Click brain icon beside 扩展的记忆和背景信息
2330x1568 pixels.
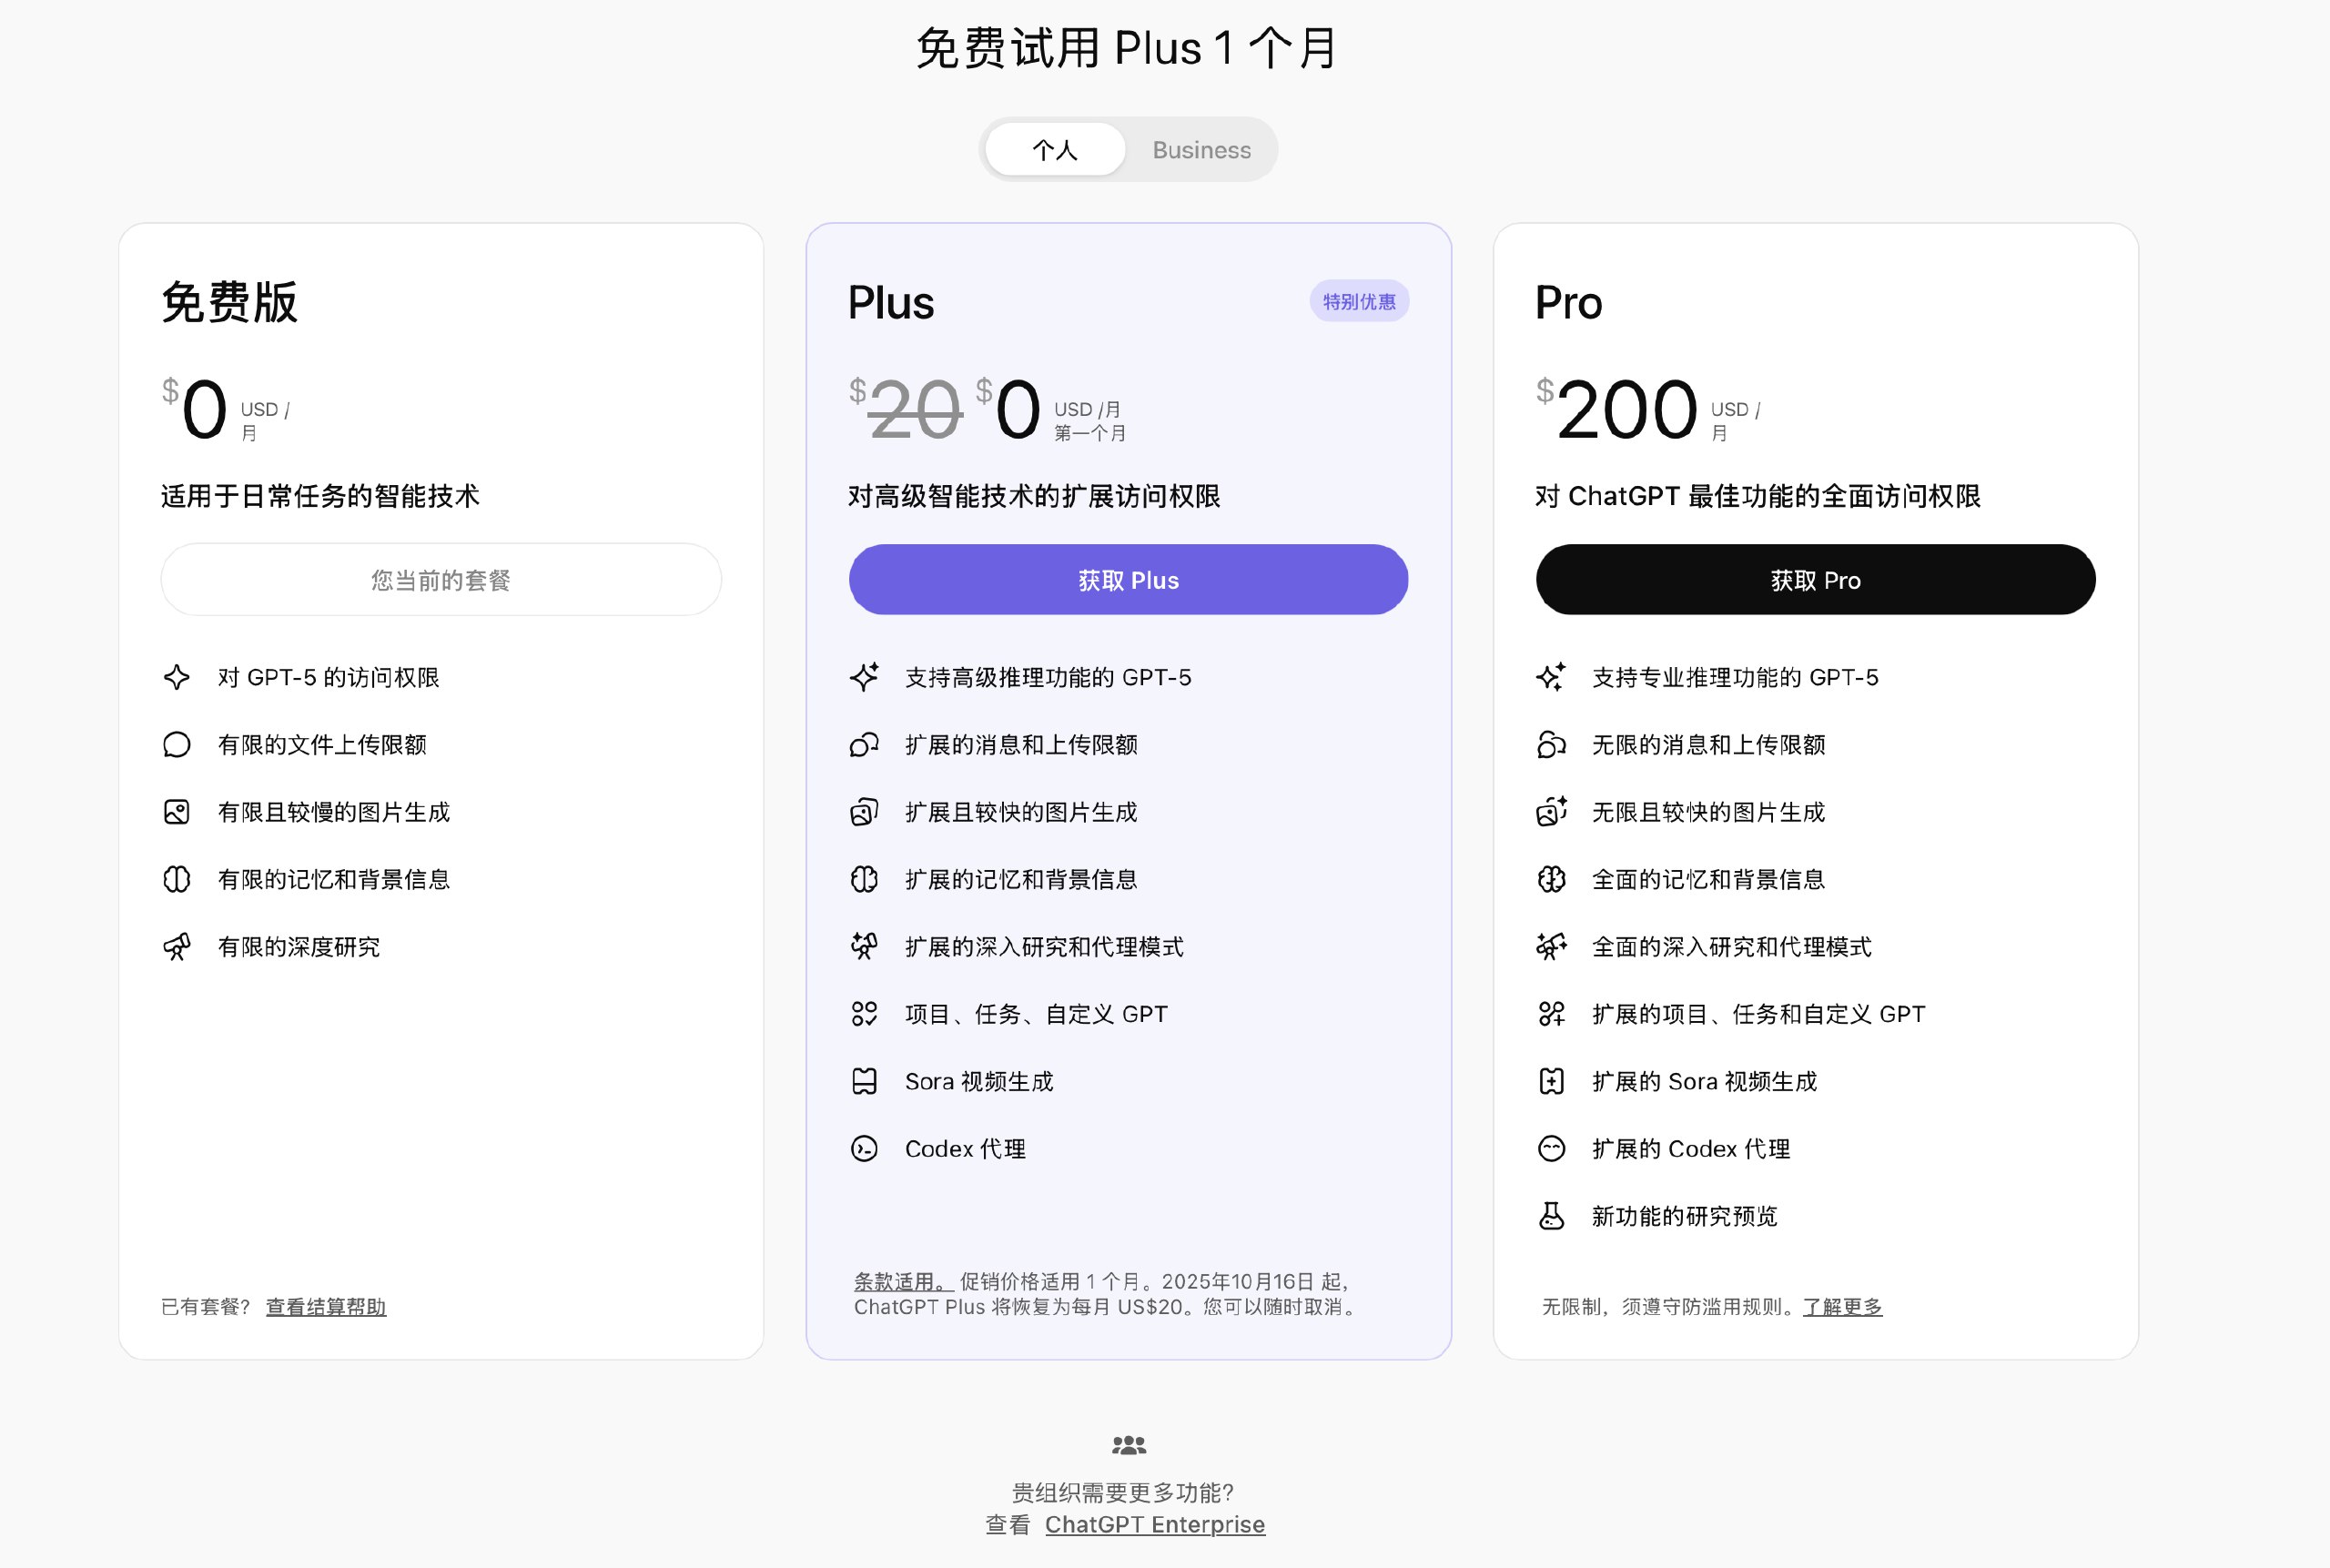pyautogui.click(x=865, y=879)
